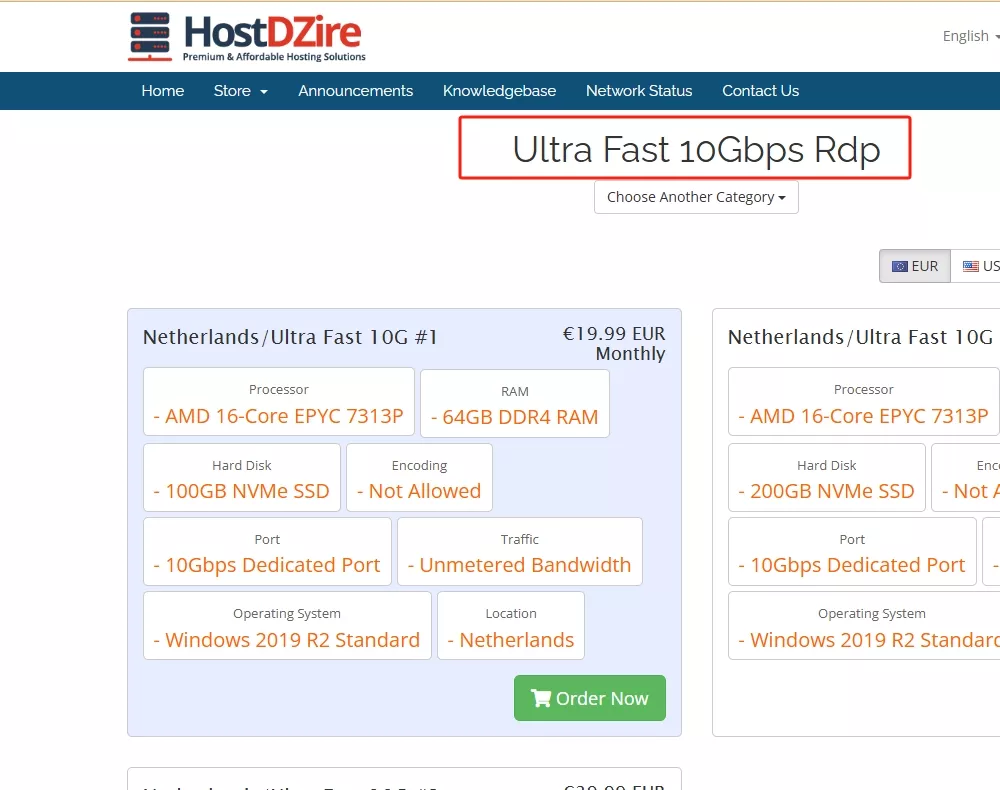Screen dimensions: 1000x790
Task: Switch currency to USD with US flag
Action: (980, 266)
